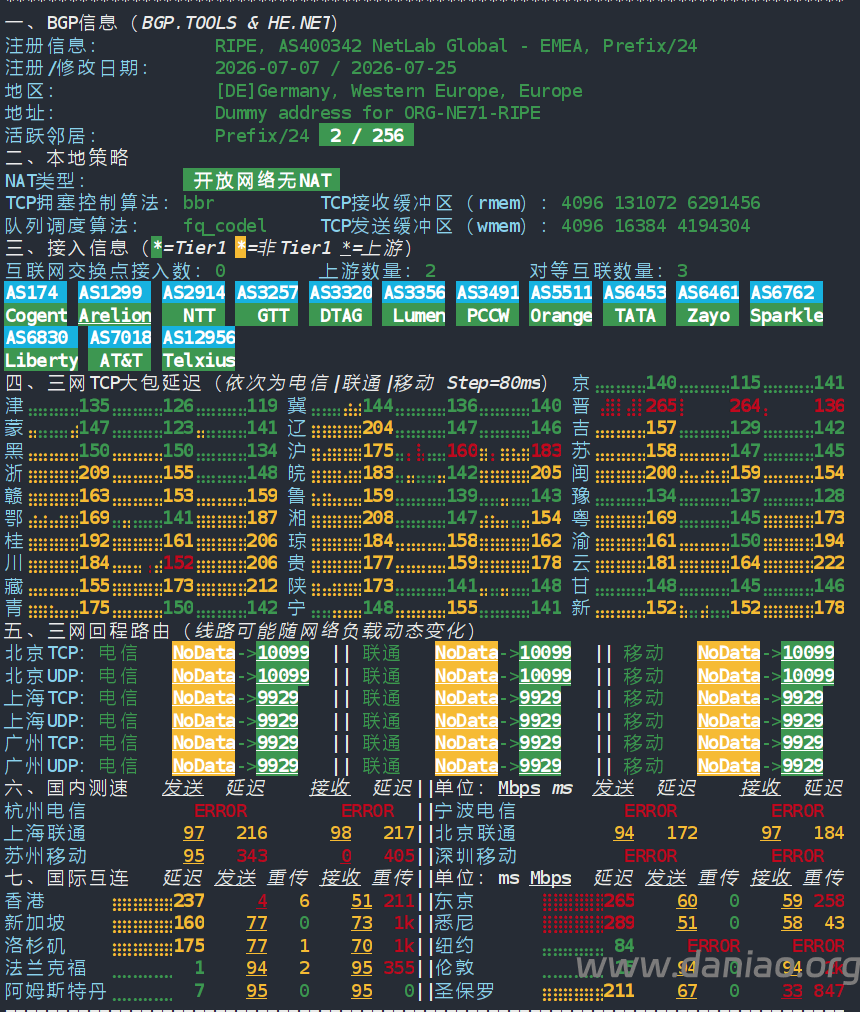Click the AS6830 Liberty badge
The width and height of the screenshot is (860, 1012).
click(41, 349)
